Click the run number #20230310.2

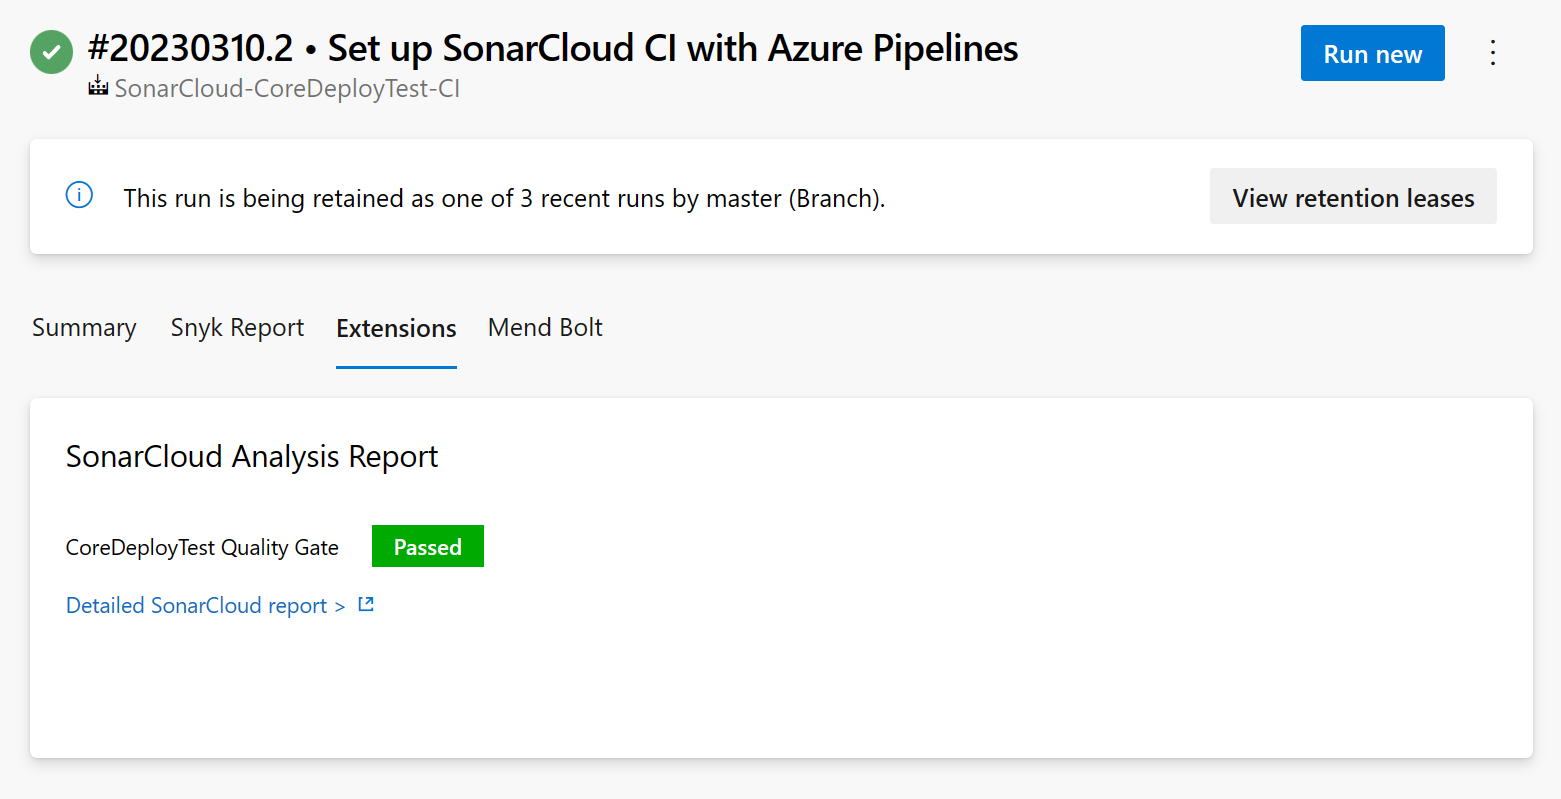[190, 48]
